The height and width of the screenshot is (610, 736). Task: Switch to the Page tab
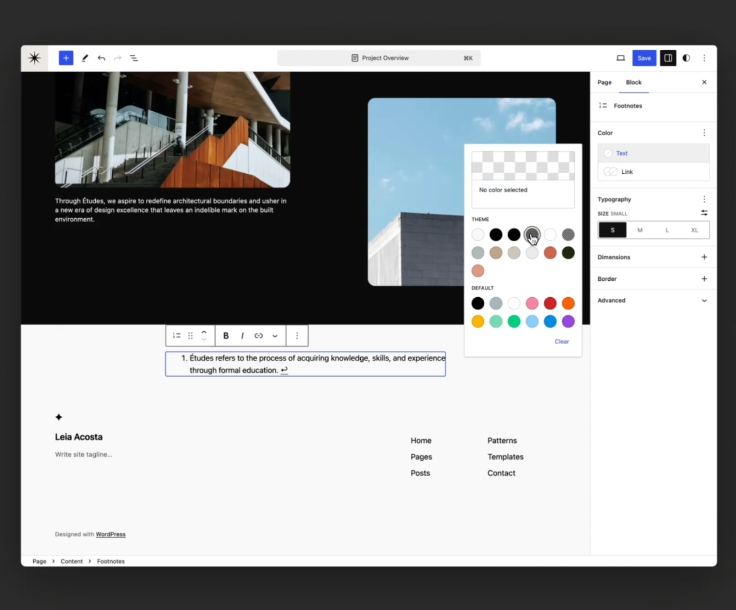click(x=605, y=82)
